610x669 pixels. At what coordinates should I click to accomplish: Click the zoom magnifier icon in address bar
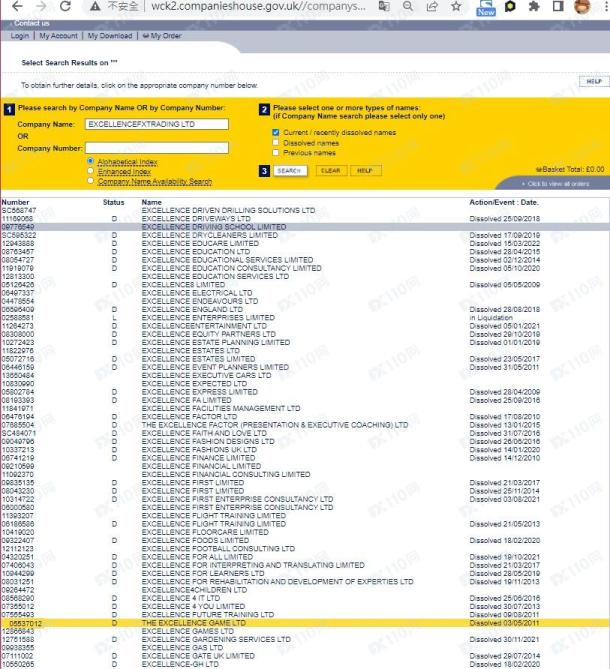point(408,6)
